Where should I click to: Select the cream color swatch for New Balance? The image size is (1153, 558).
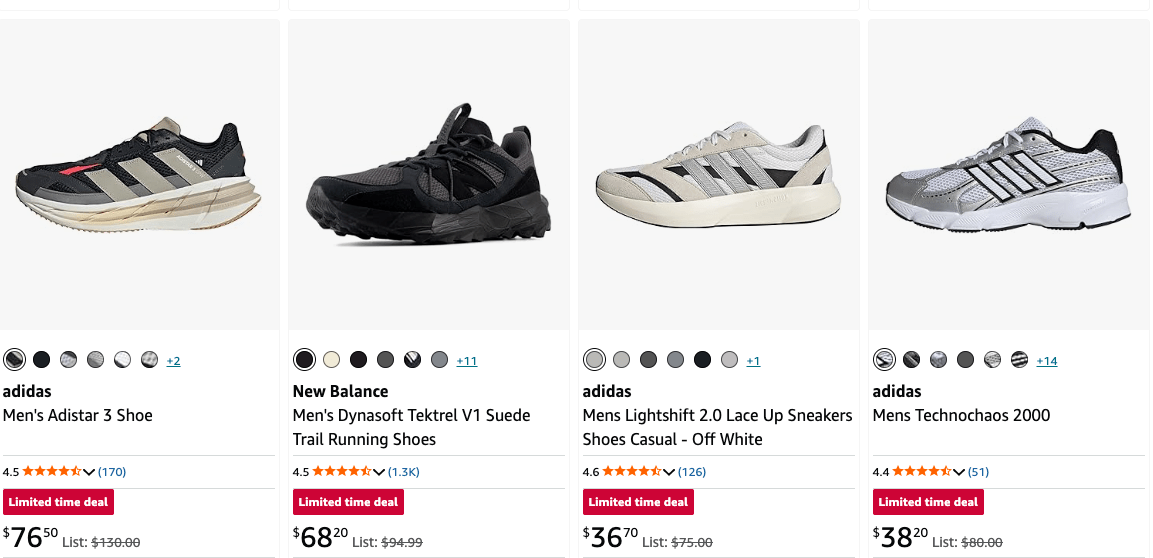click(332, 360)
